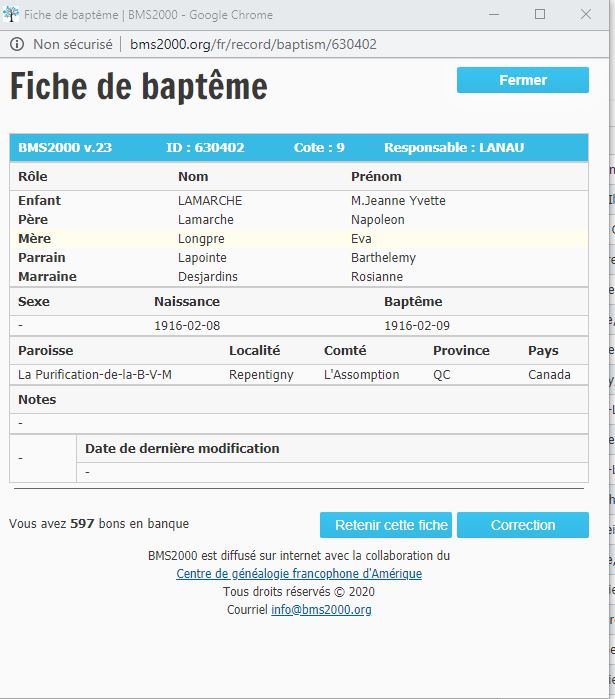Viewport: 615px width, 699px height.
Task: Click the Paroisse column header
Action: tap(45, 351)
